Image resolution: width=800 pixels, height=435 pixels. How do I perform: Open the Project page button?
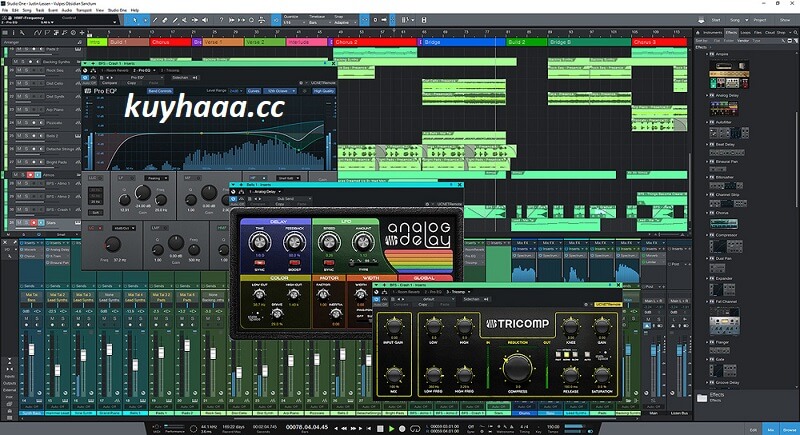(760, 20)
